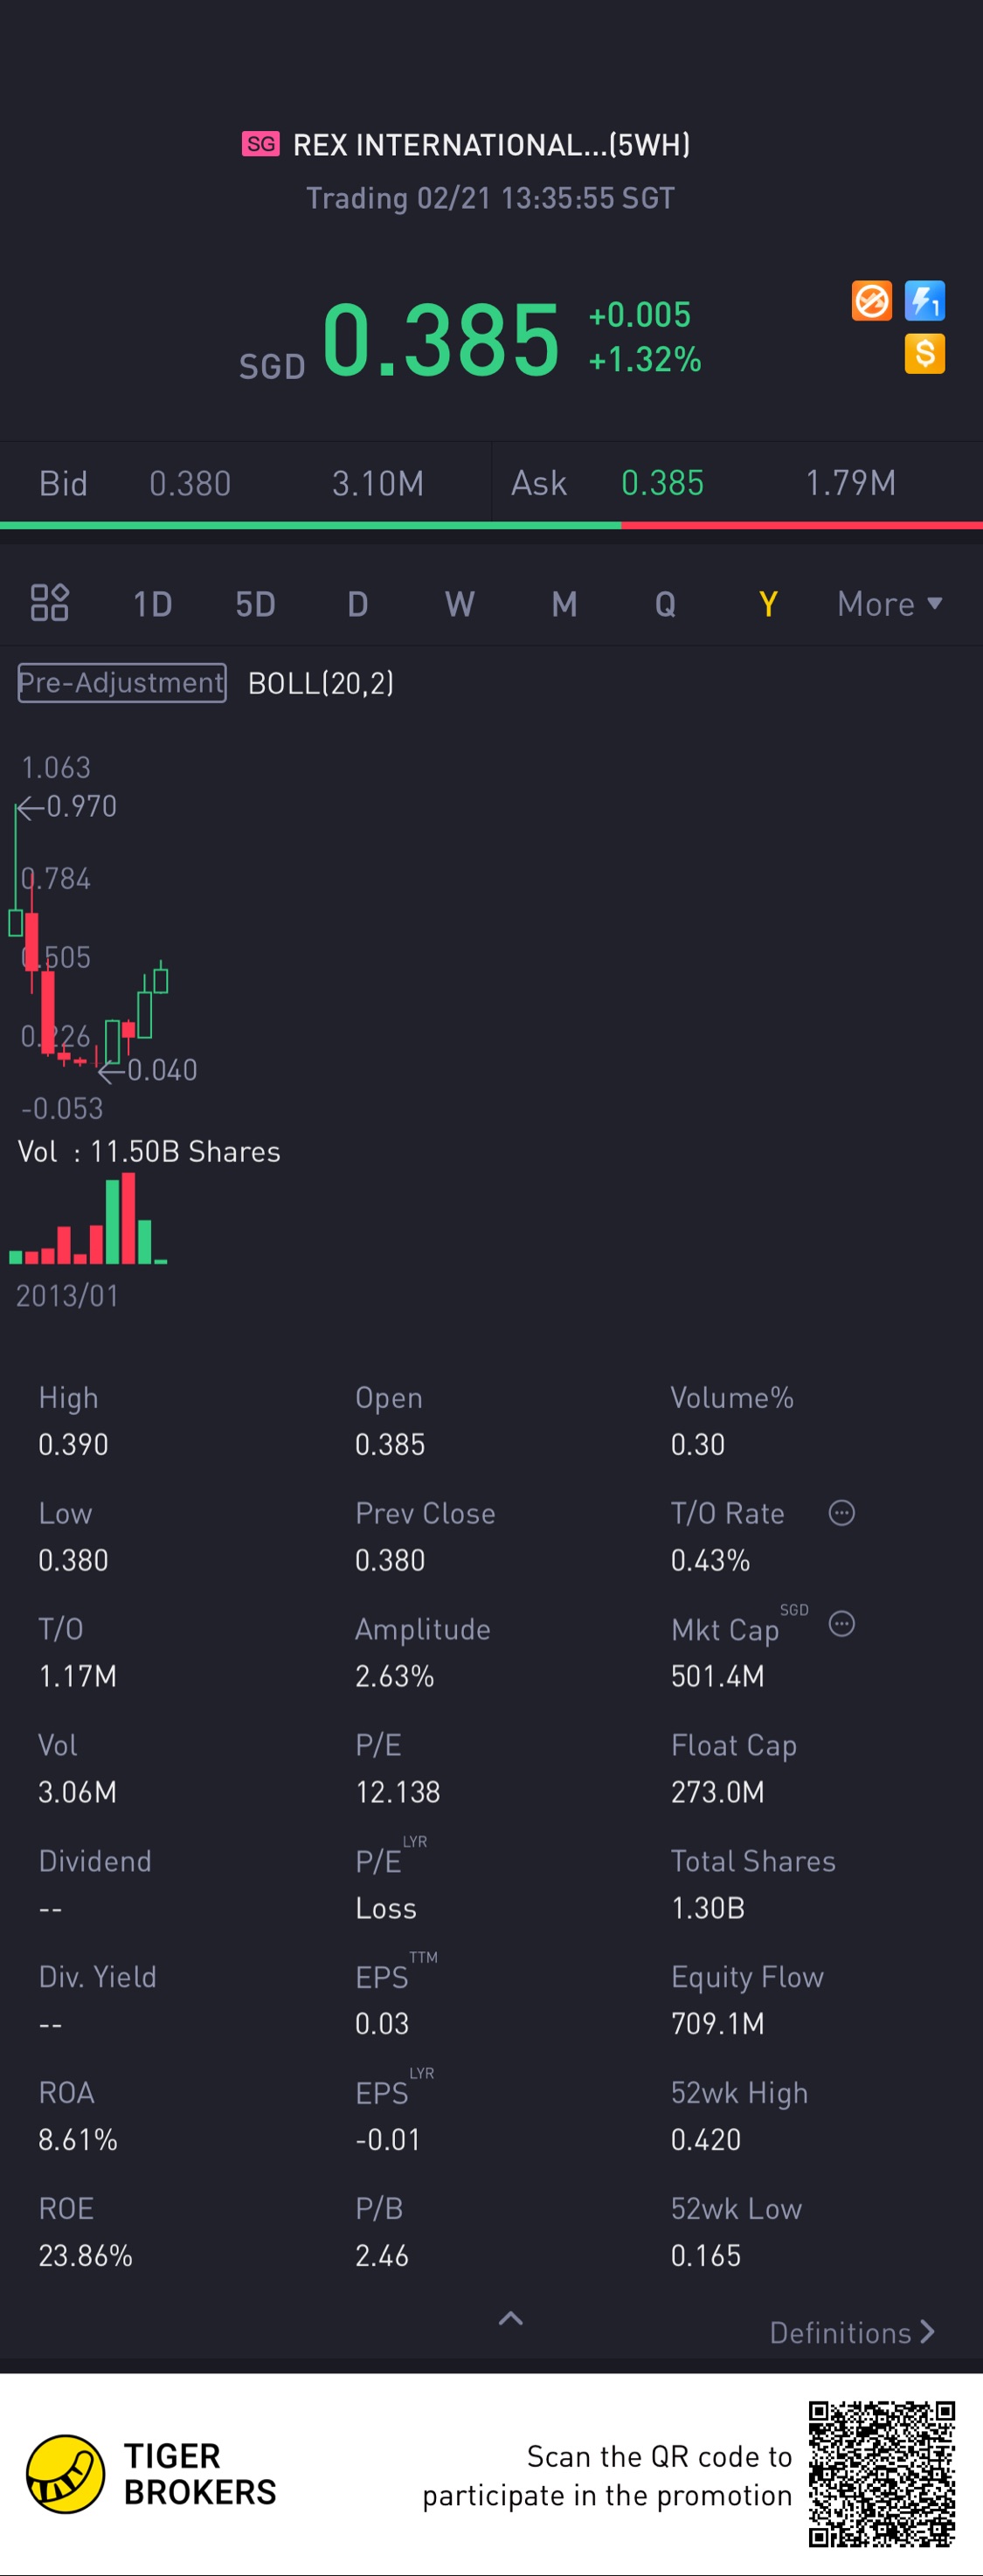Switch chart to 1D interval

point(153,604)
